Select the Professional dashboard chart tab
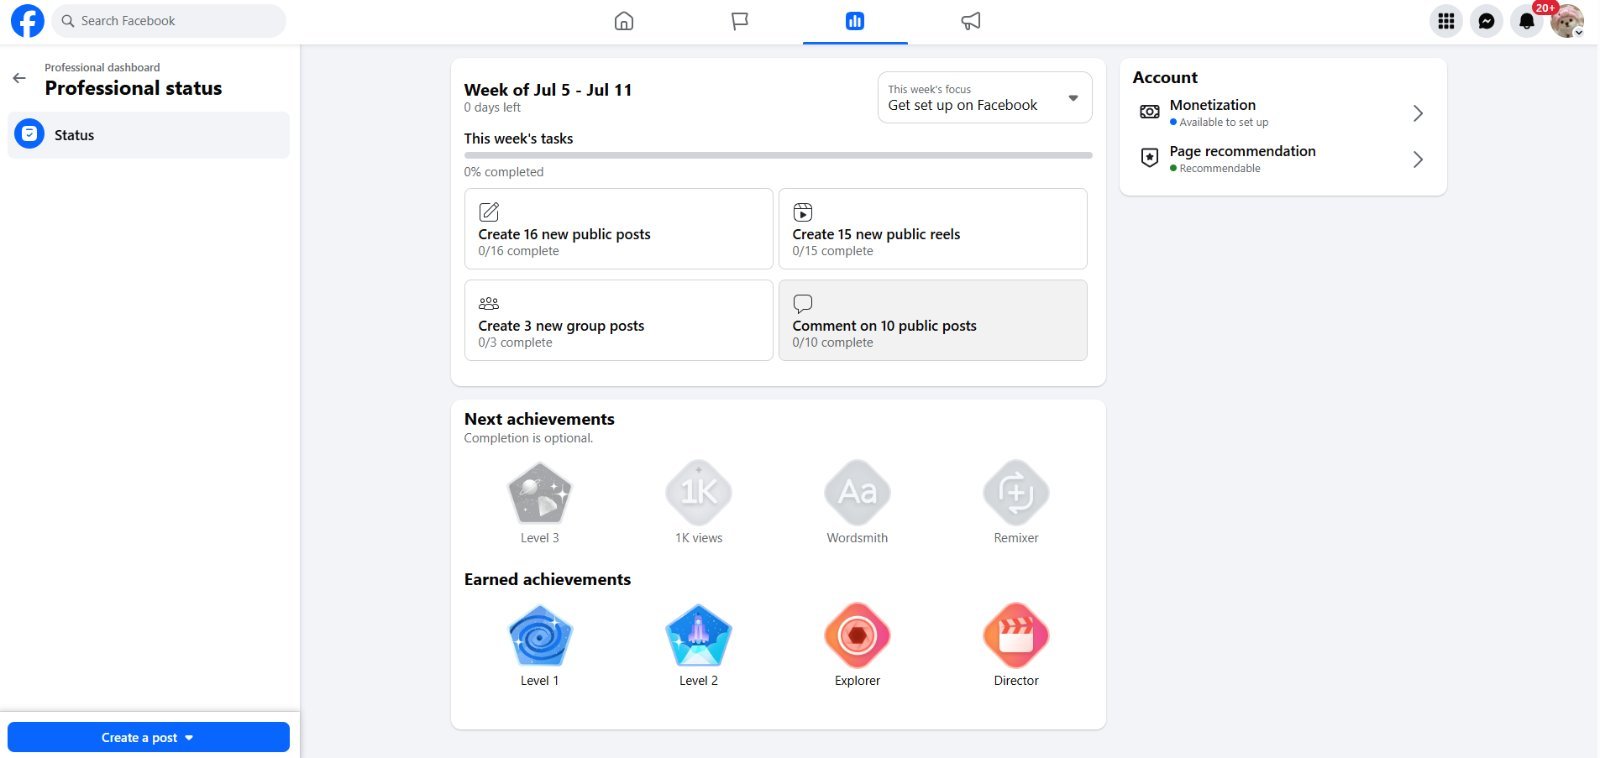 [x=855, y=21]
